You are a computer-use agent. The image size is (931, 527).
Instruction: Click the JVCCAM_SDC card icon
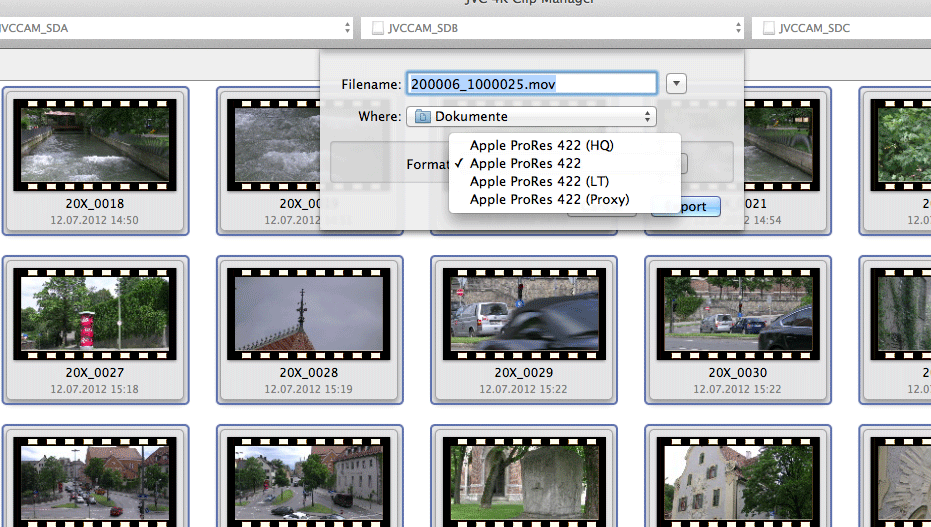click(769, 28)
